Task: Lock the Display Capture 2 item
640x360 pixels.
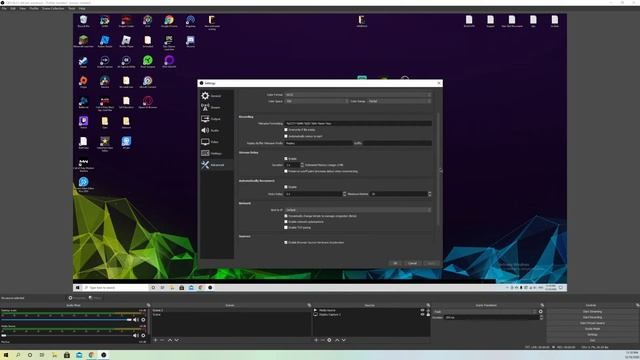Action: [428, 314]
